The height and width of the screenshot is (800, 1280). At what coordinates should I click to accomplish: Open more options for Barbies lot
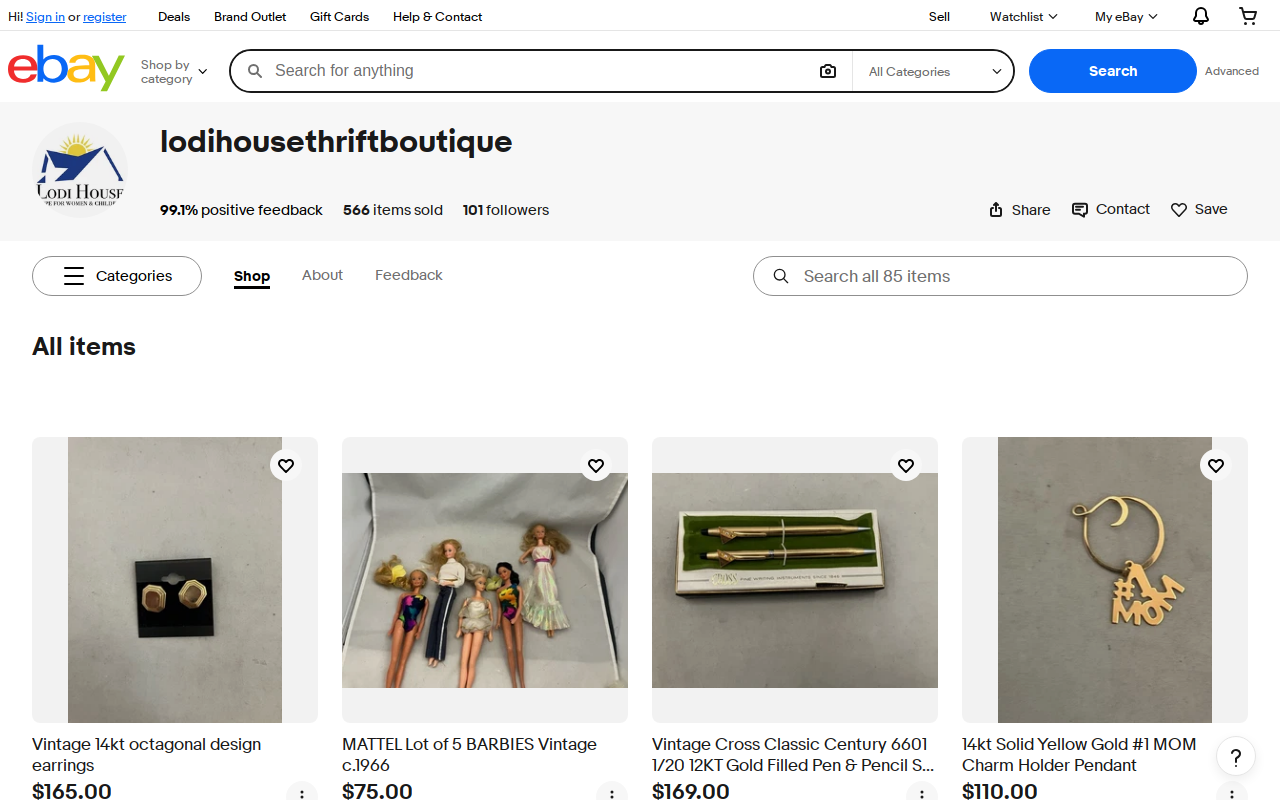pyautogui.click(x=612, y=793)
